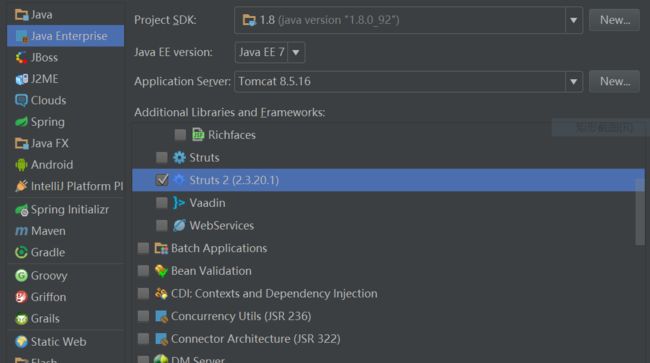Click New button beside Application Server

click(x=614, y=81)
